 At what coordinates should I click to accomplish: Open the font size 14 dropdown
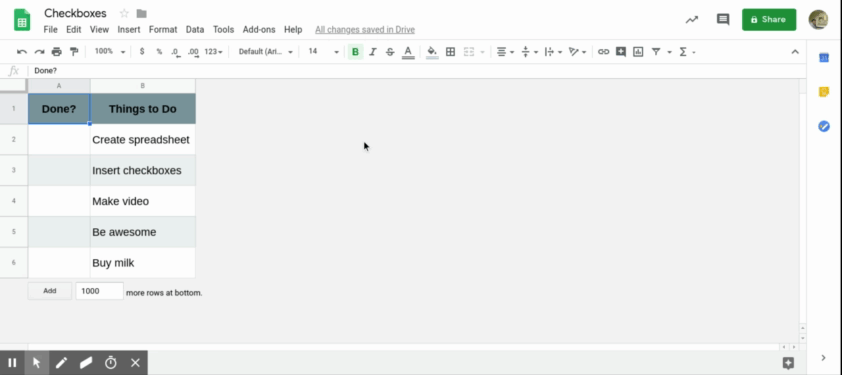click(x=323, y=52)
